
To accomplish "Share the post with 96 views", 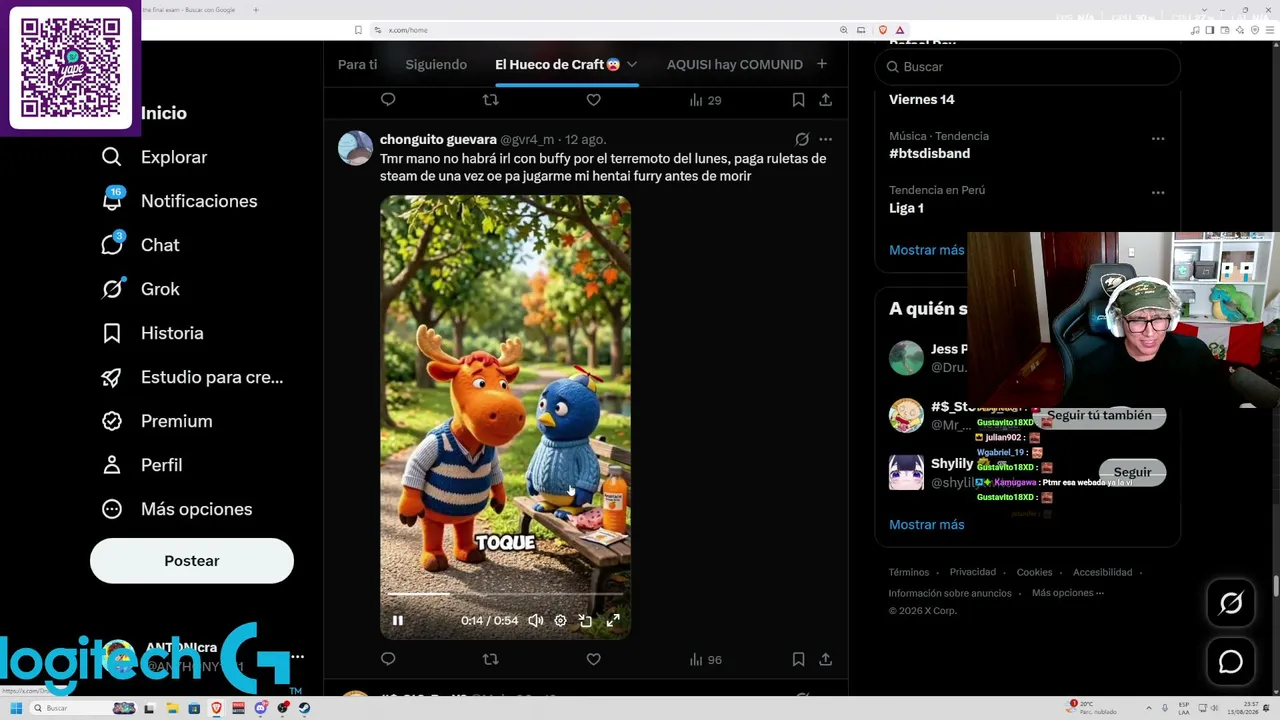I will coord(825,659).
